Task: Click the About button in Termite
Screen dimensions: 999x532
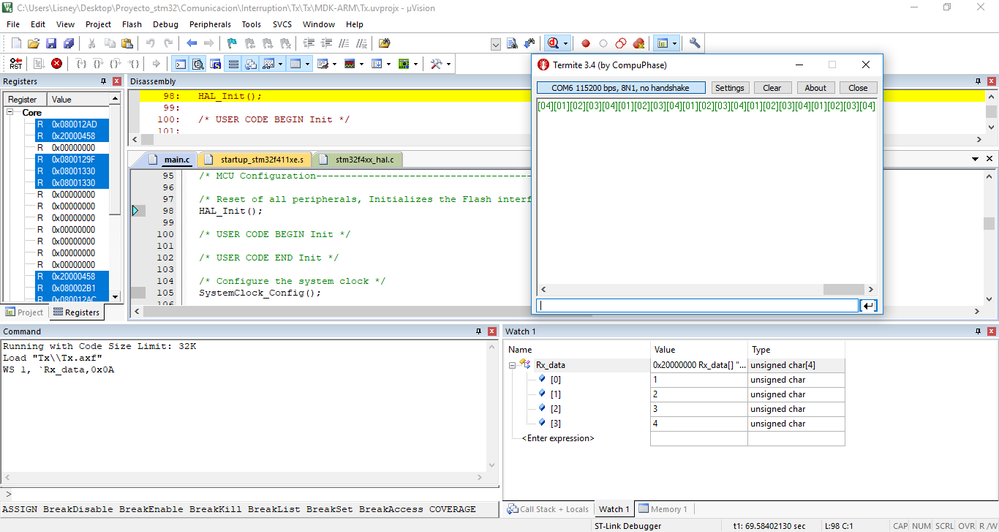Action: 815,88
